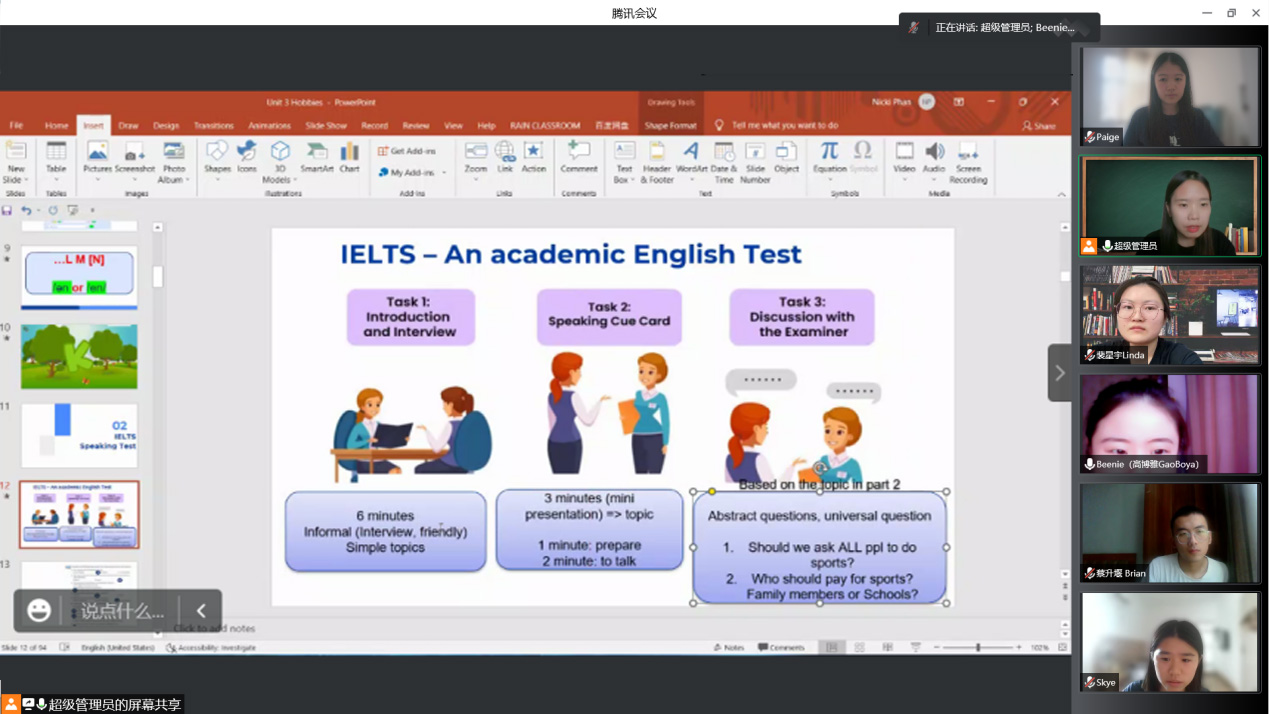Viewport: 1269px width, 714px height.
Task: Click the zoom in plus button
Action: coord(1019,648)
